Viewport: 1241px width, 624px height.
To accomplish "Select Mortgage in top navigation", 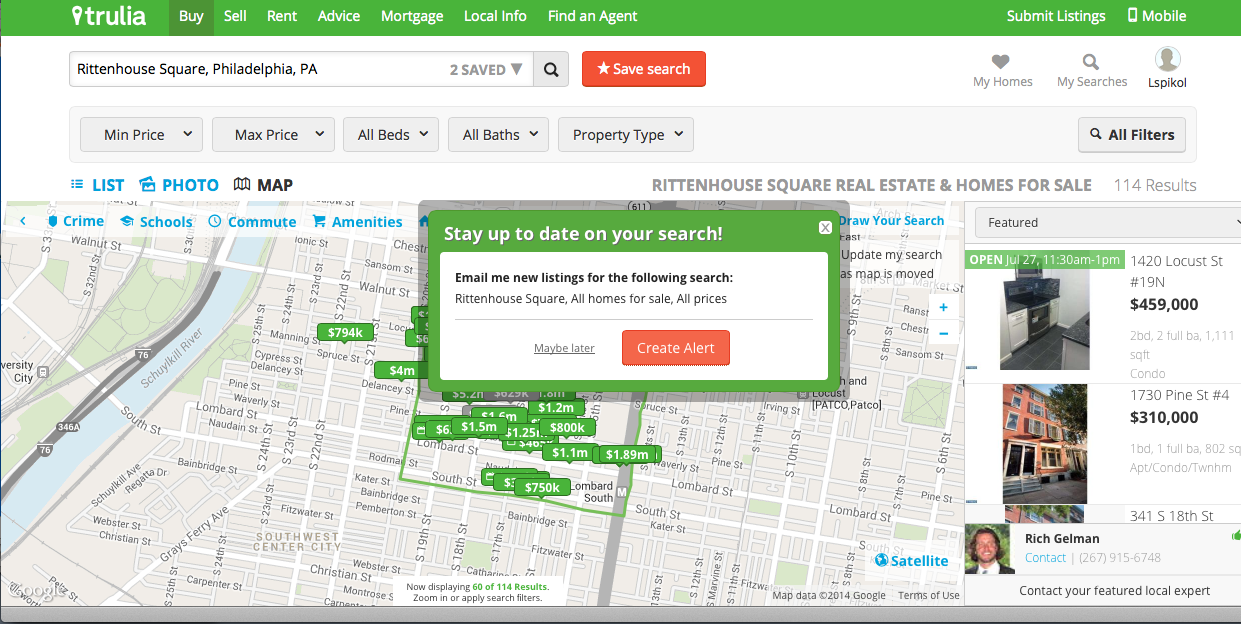I will tap(412, 16).
